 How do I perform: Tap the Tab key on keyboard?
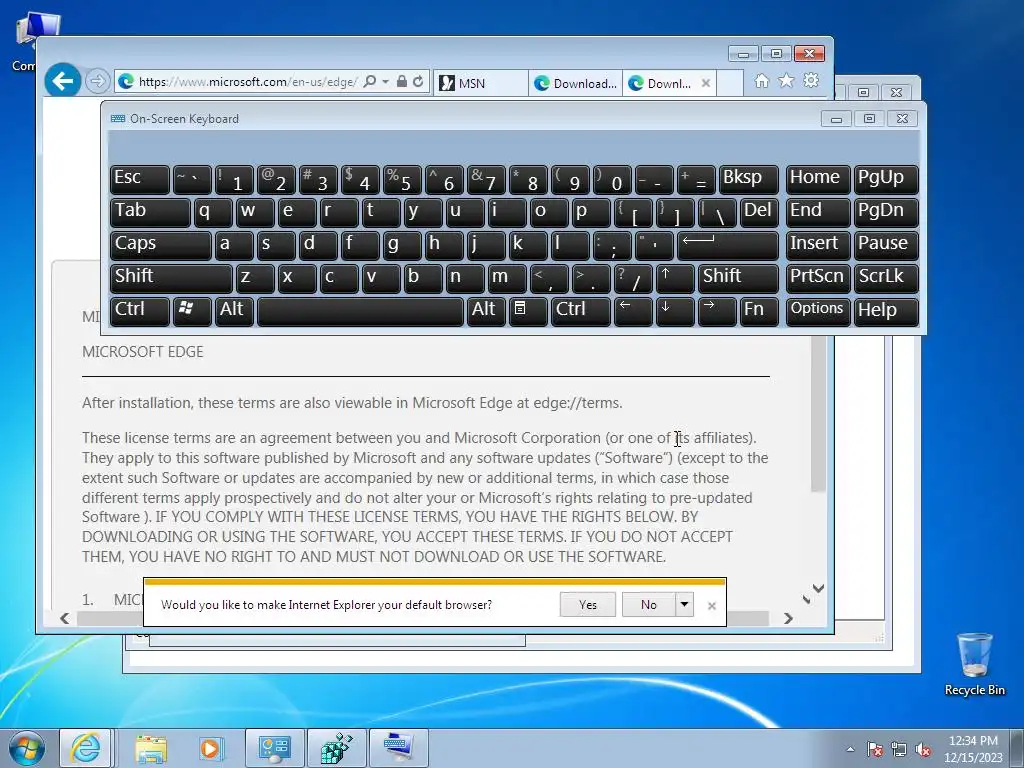click(150, 212)
